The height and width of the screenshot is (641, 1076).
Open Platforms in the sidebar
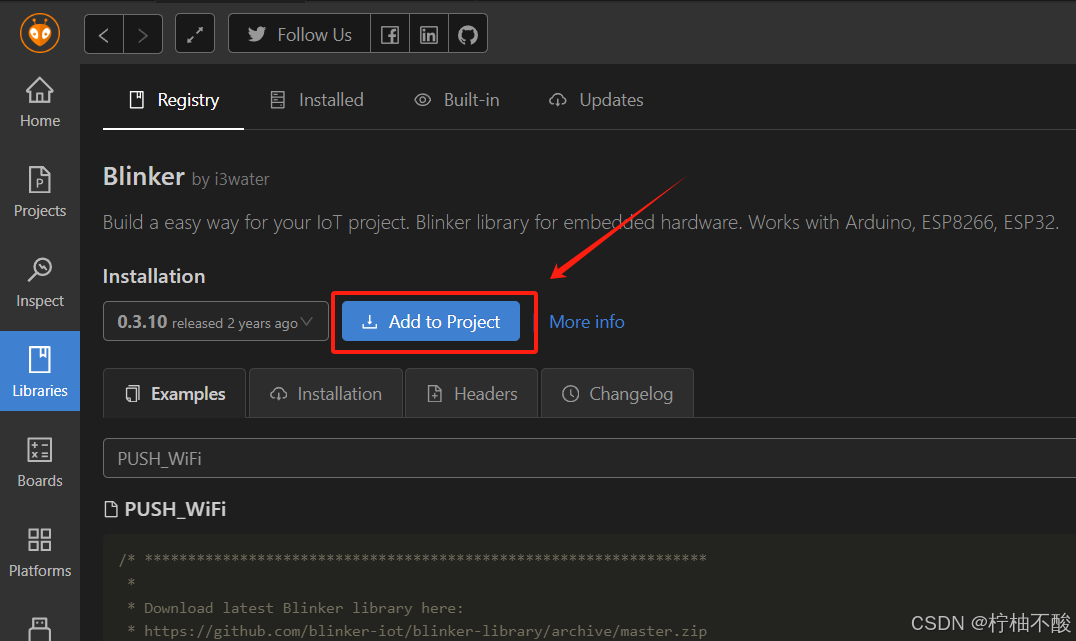(x=40, y=552)
